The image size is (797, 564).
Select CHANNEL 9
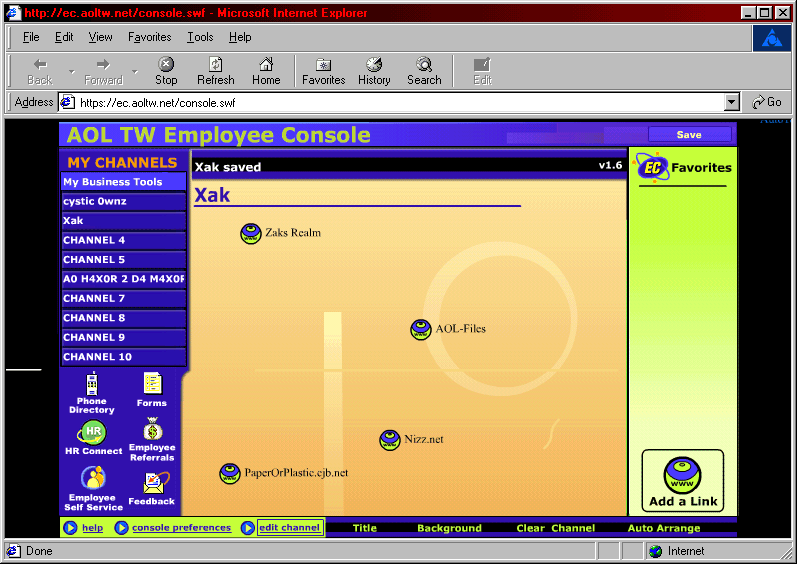124,337
